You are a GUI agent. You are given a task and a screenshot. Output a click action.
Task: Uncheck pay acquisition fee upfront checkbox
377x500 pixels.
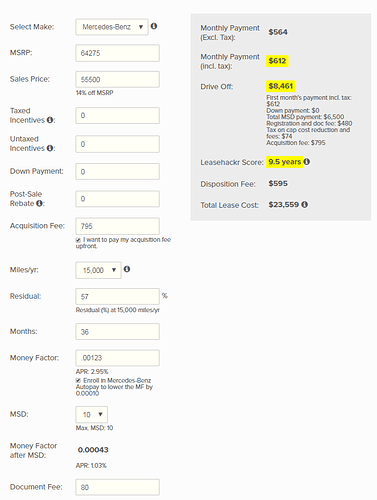pos(78,240)
